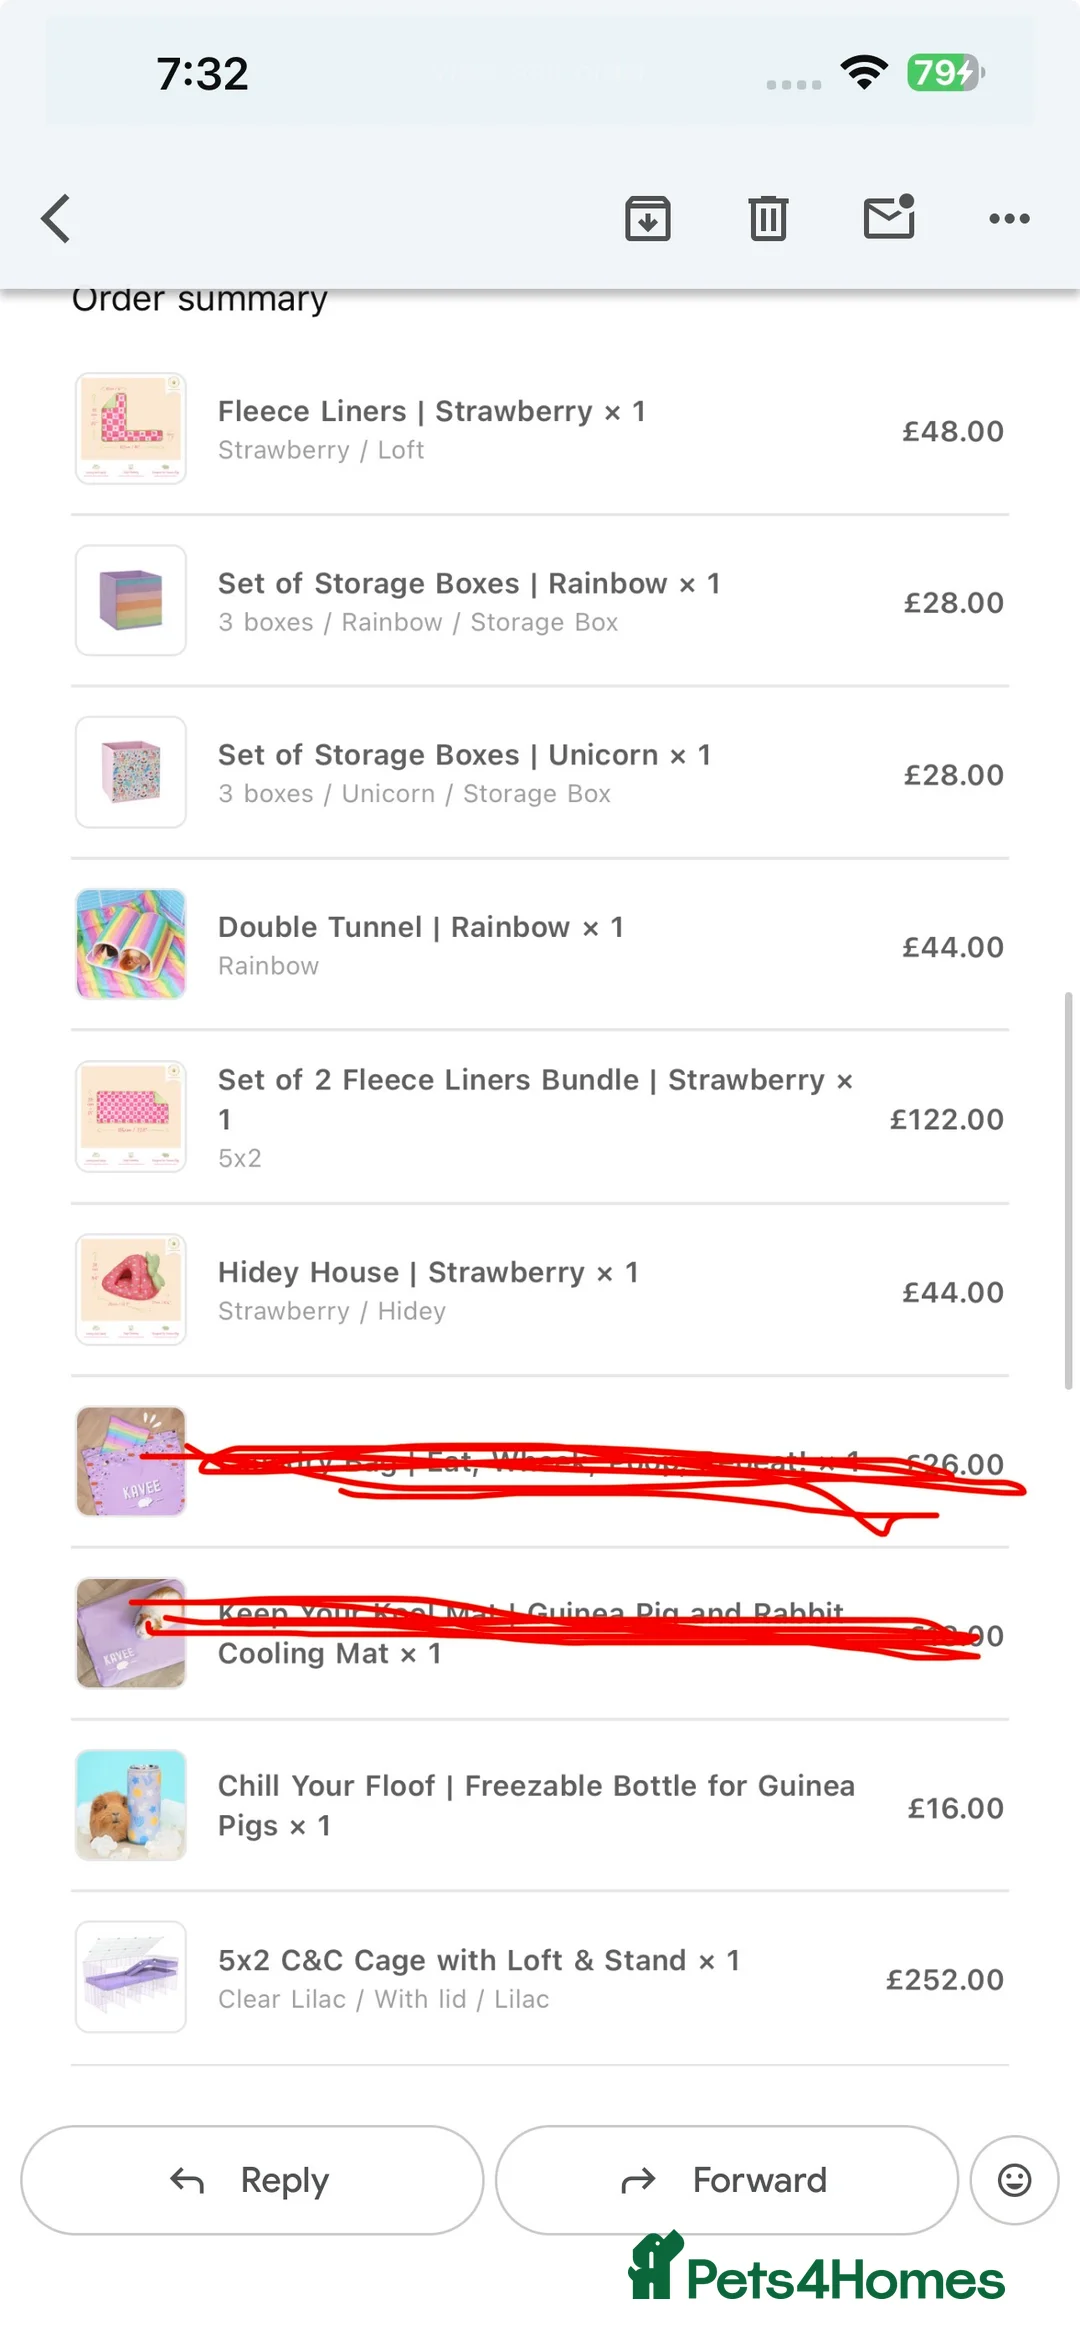
Task: Archive this email
Action: click(648, 218)
